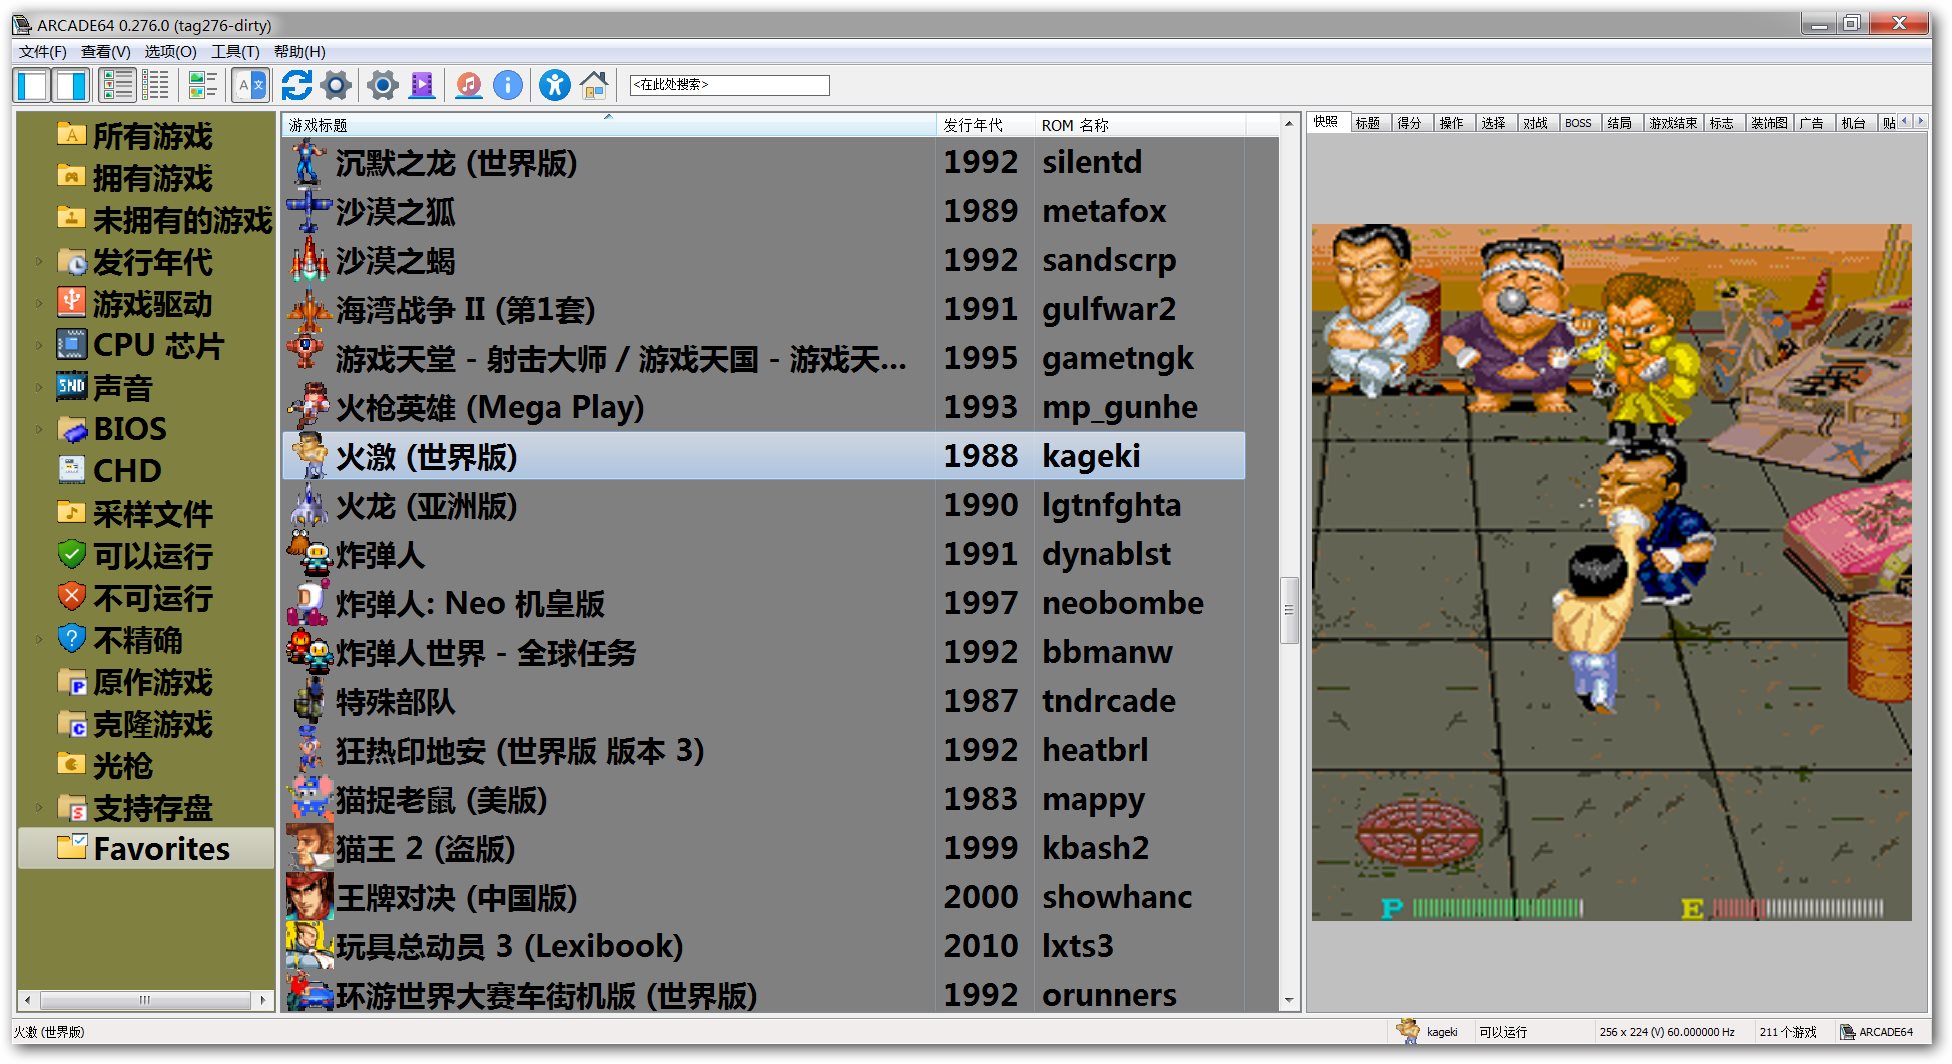Open the 查看(V) menu
This screenshot has width=1952, height=1064.
click(x=106, y=52)
